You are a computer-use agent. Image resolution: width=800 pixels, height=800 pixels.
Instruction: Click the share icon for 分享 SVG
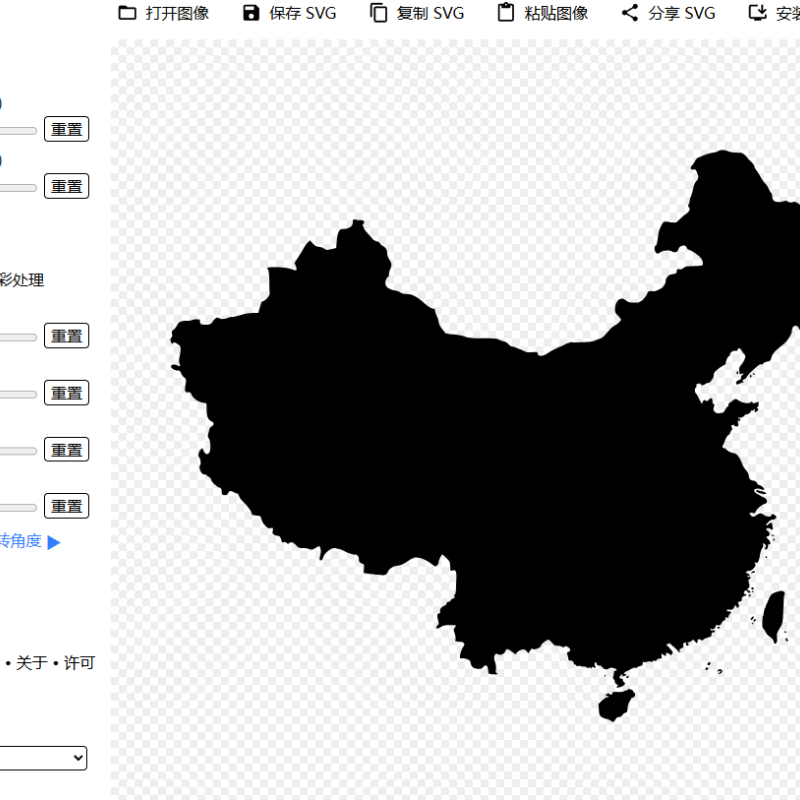[630, 13]
